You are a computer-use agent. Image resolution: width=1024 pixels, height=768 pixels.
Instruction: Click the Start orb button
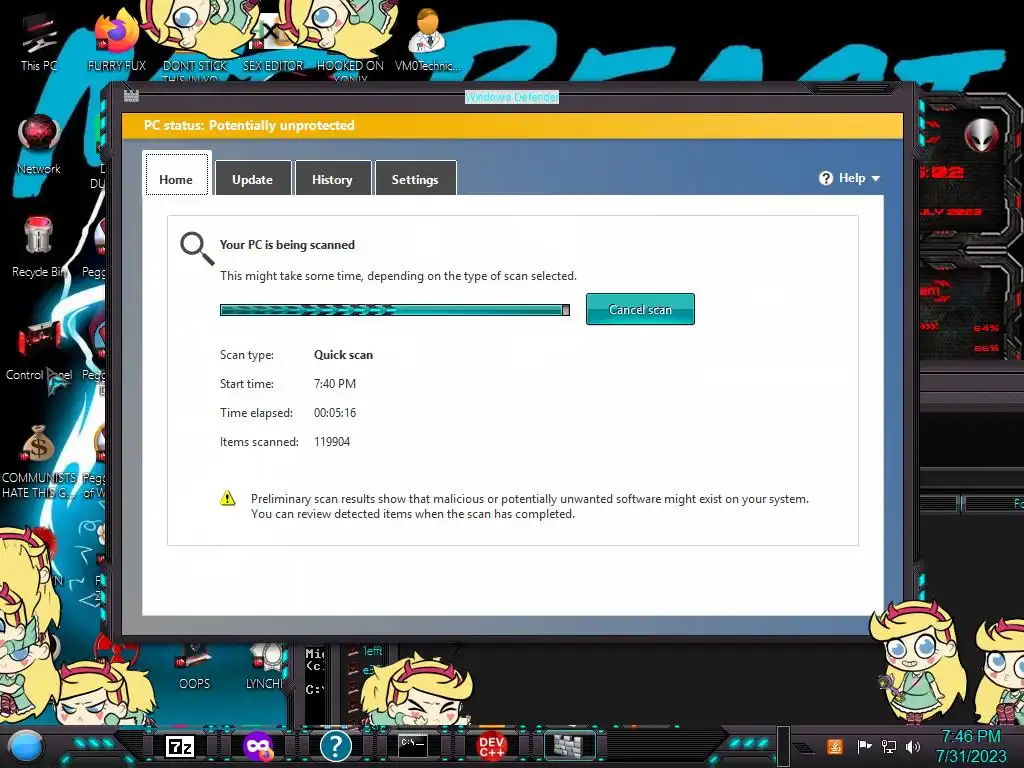point(26,746)
